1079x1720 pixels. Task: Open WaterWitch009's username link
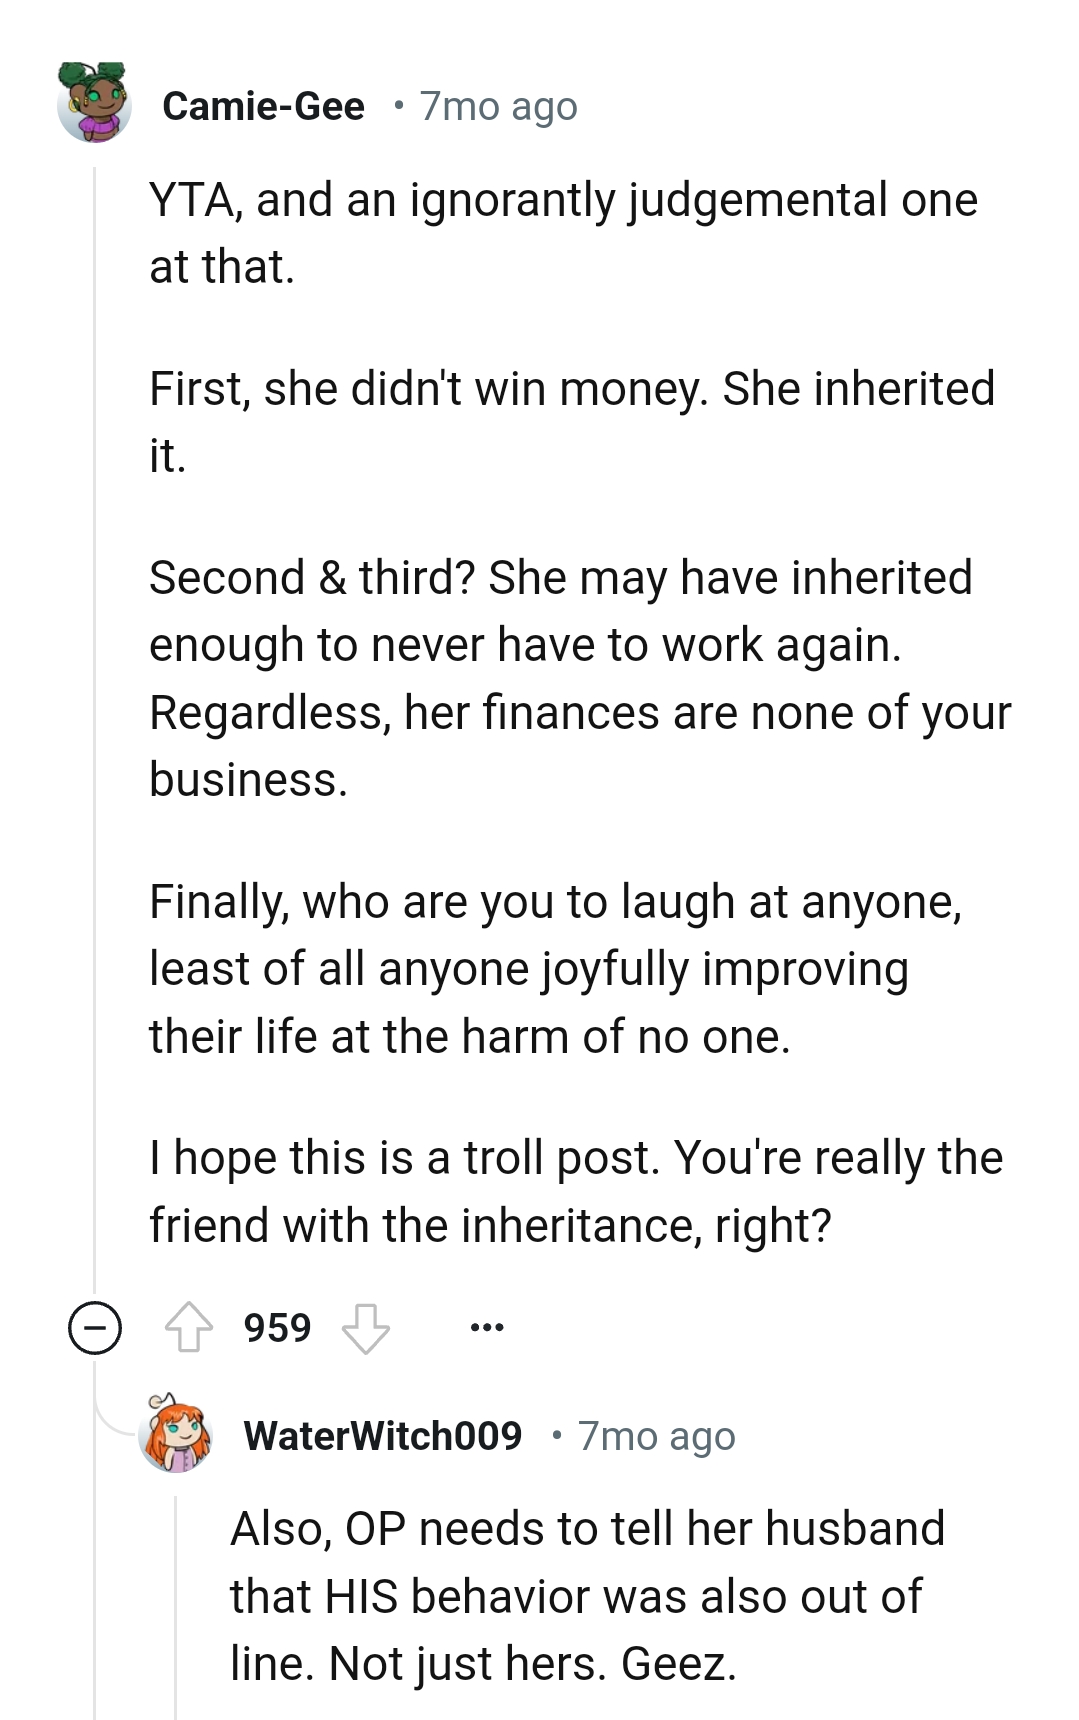click(383, 1437)
